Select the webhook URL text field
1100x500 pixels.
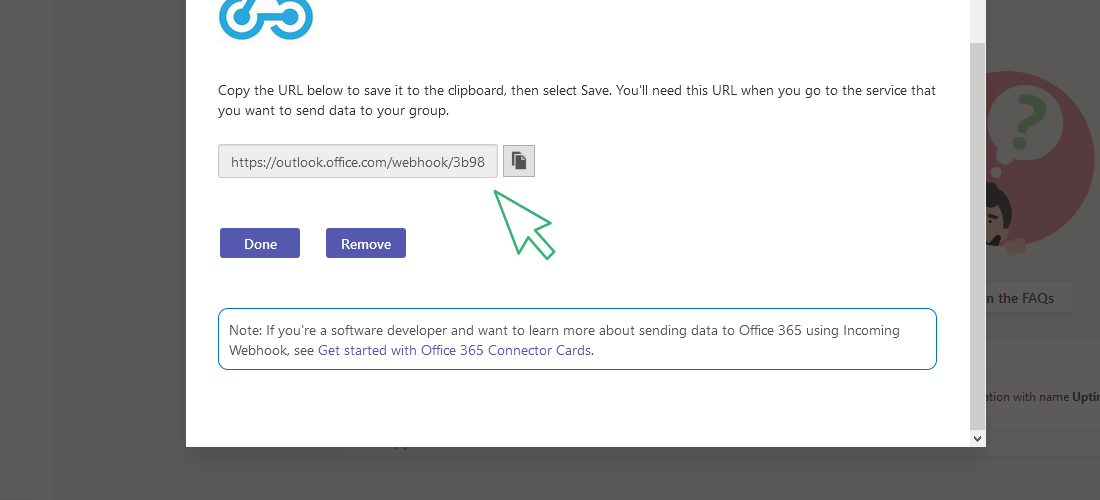point(358,161)
